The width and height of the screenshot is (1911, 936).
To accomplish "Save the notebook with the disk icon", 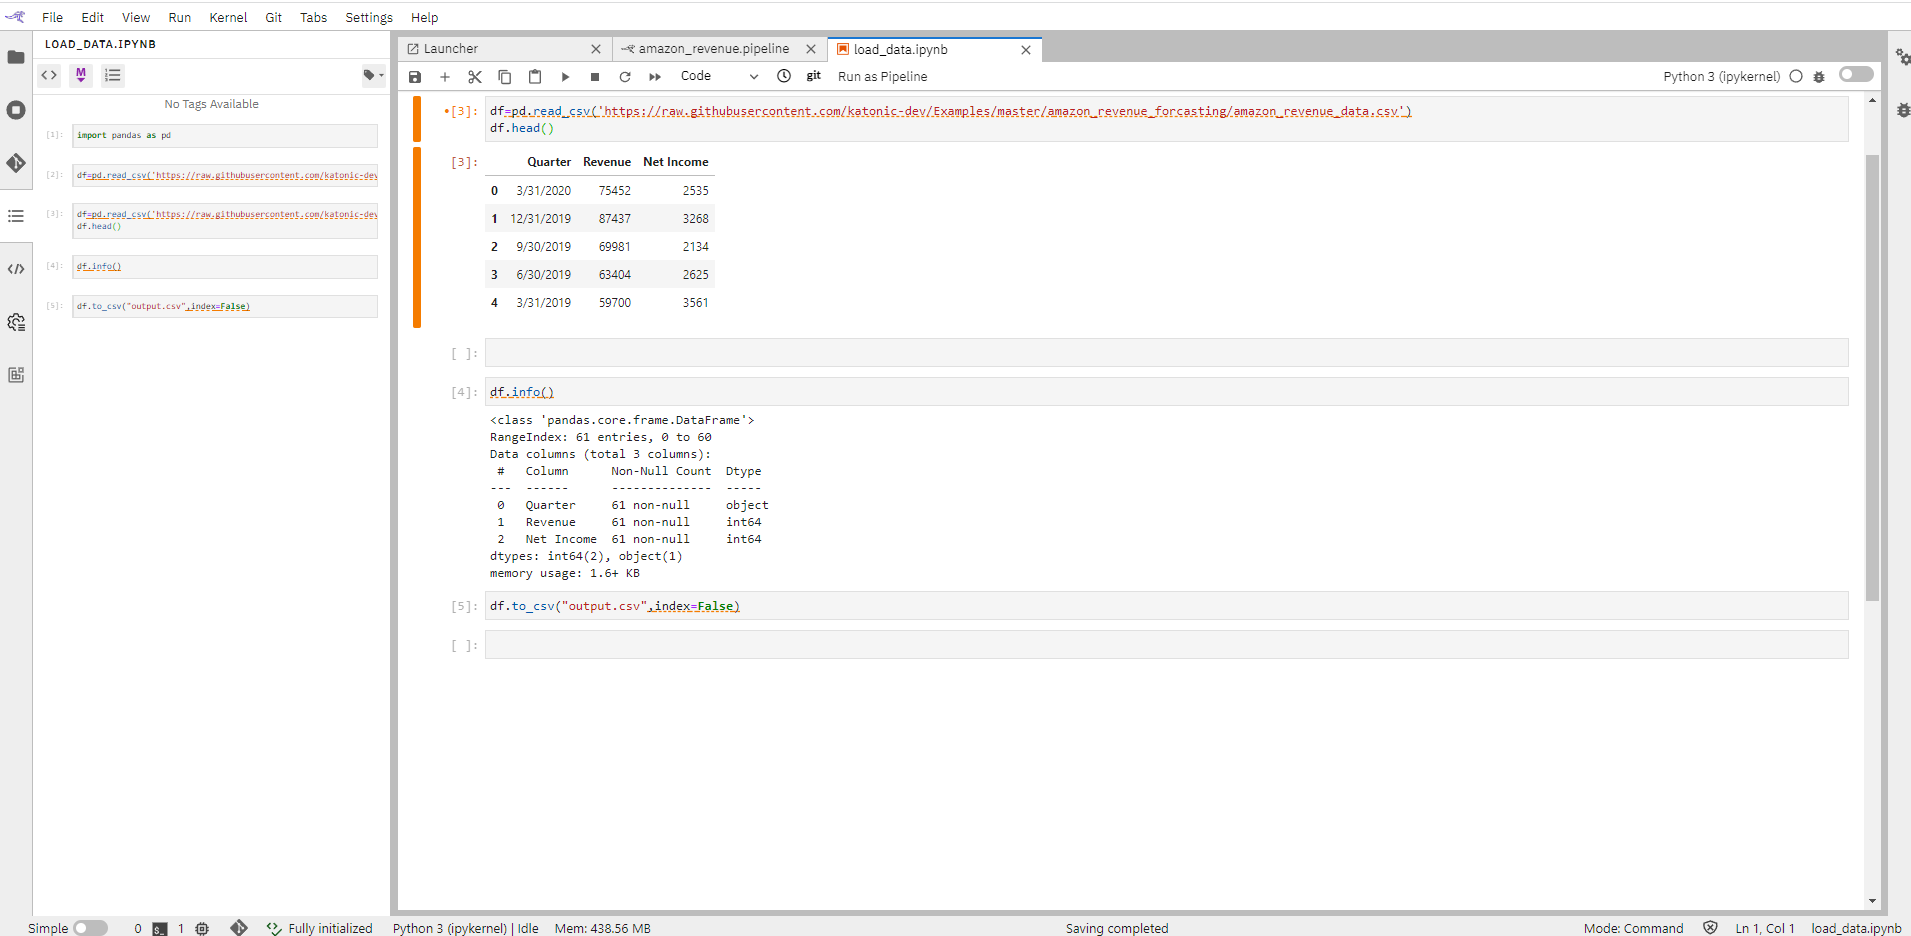I will [x=415, y=77].
